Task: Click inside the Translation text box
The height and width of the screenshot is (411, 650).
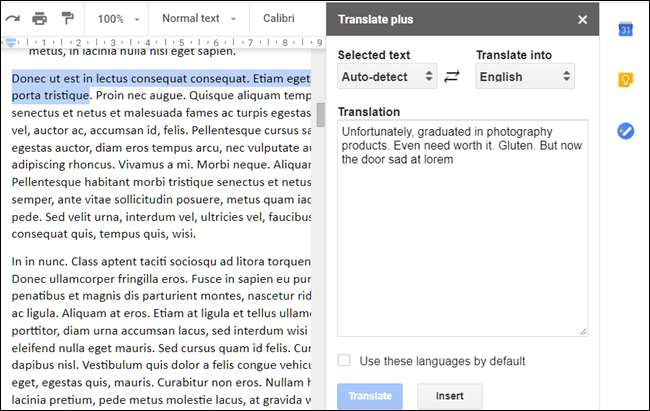Action: click(x=462, y=240)
